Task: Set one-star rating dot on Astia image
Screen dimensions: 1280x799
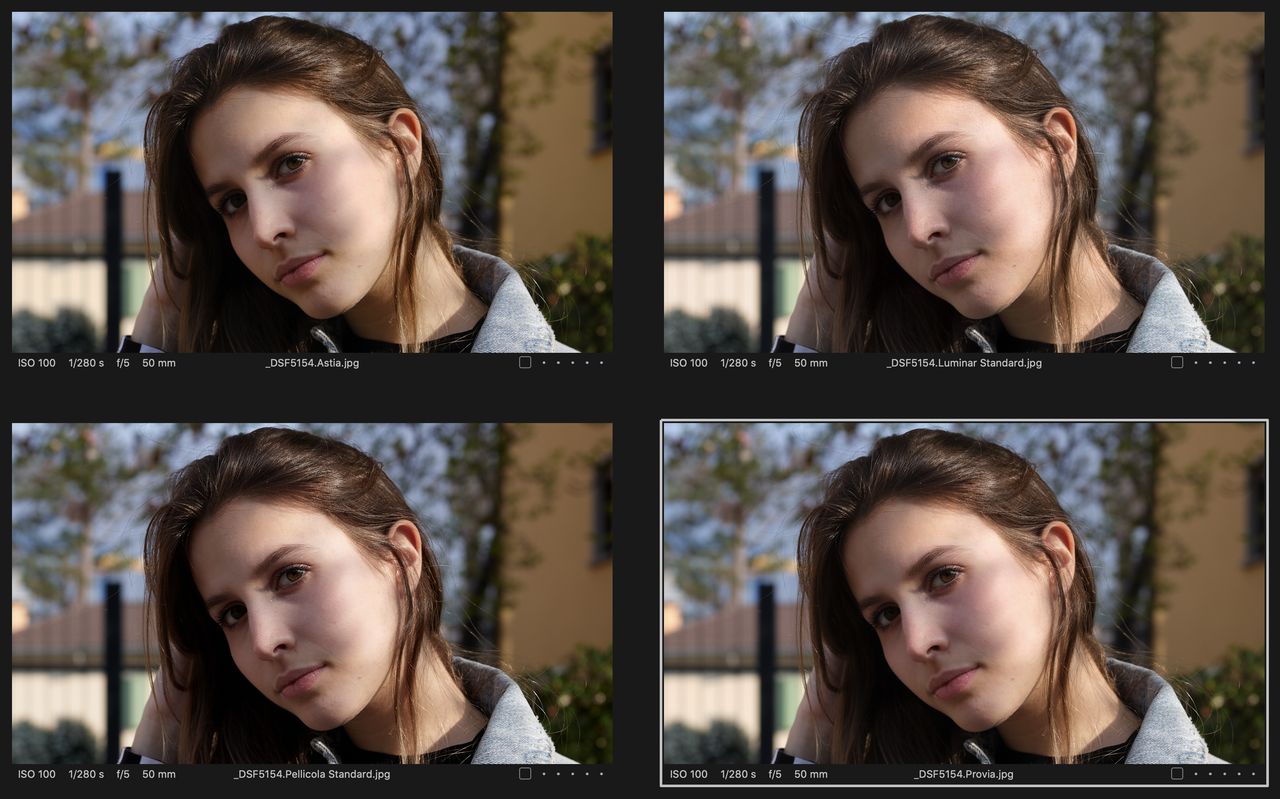Action: point(543,363)
